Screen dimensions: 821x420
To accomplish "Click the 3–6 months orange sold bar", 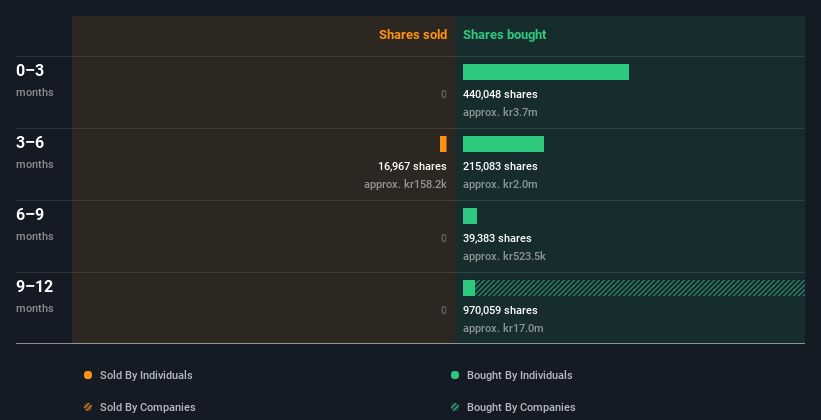I will tap(443, 144).
